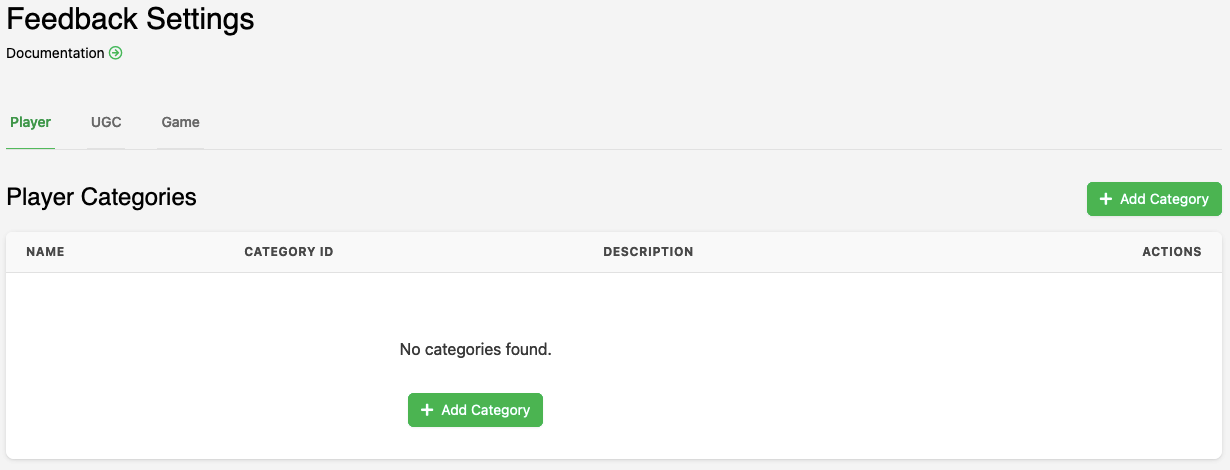This screenshot has height=470, width=1230.
Task: Click the ACTIONS column header
Action: click(1171, 252)
